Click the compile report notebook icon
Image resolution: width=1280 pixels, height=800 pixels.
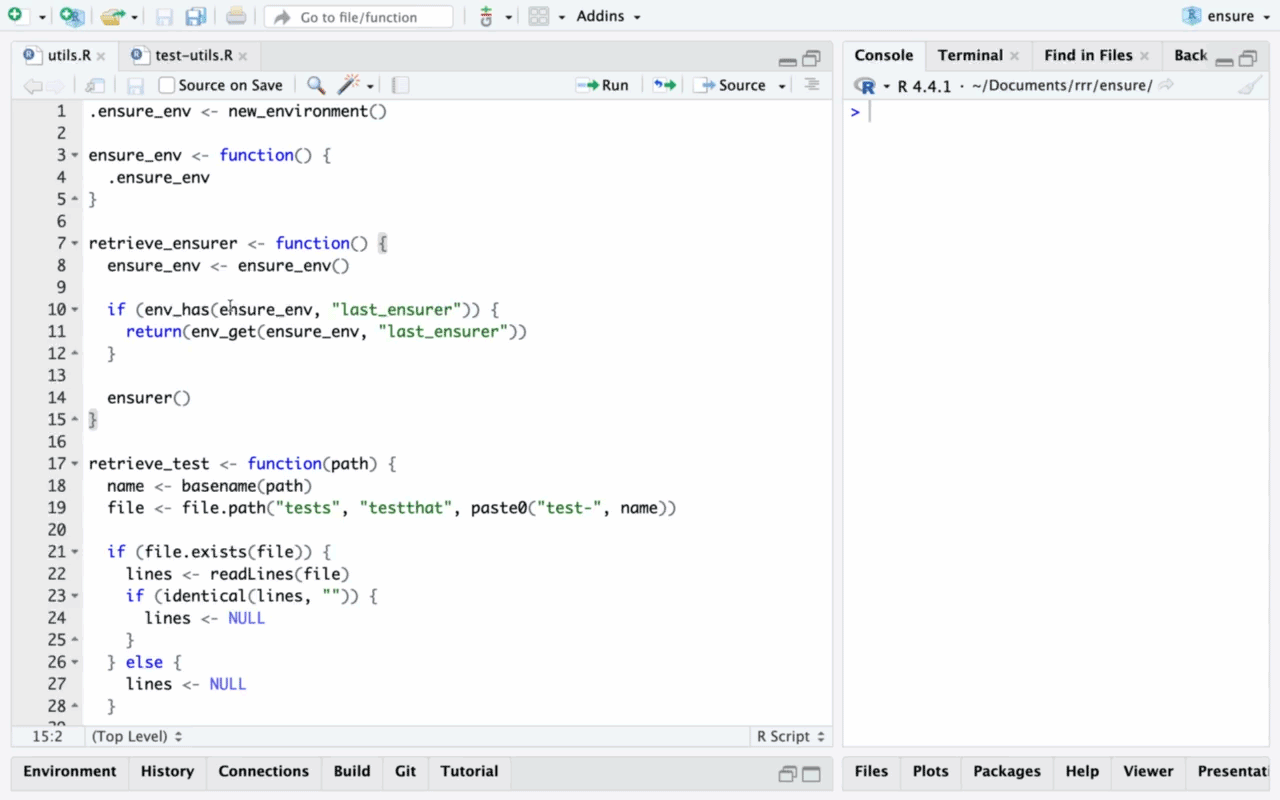pyautogui.click(x=399, y=85)
